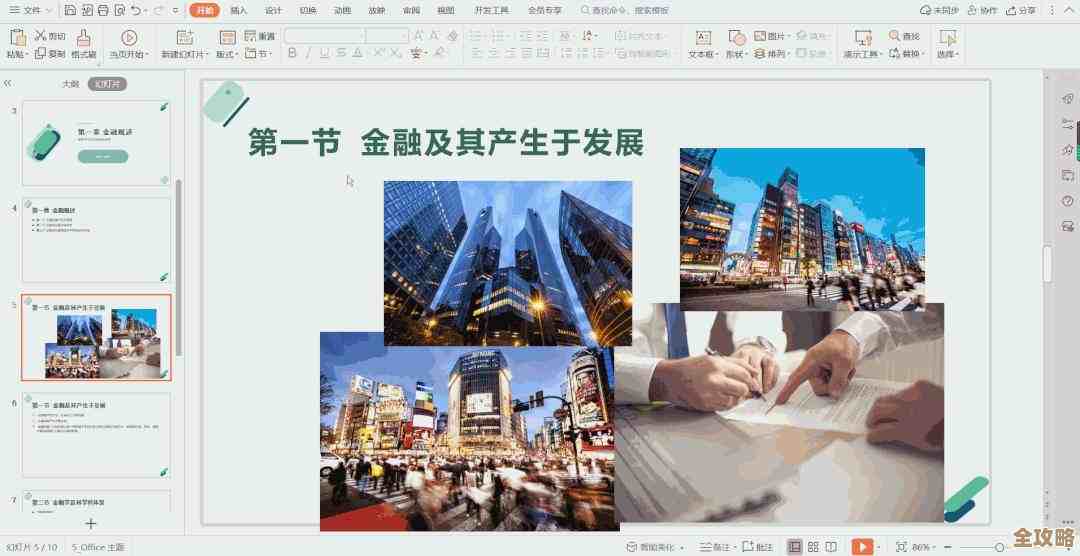Insert a Text Box (文本框)

coord(703,37)
